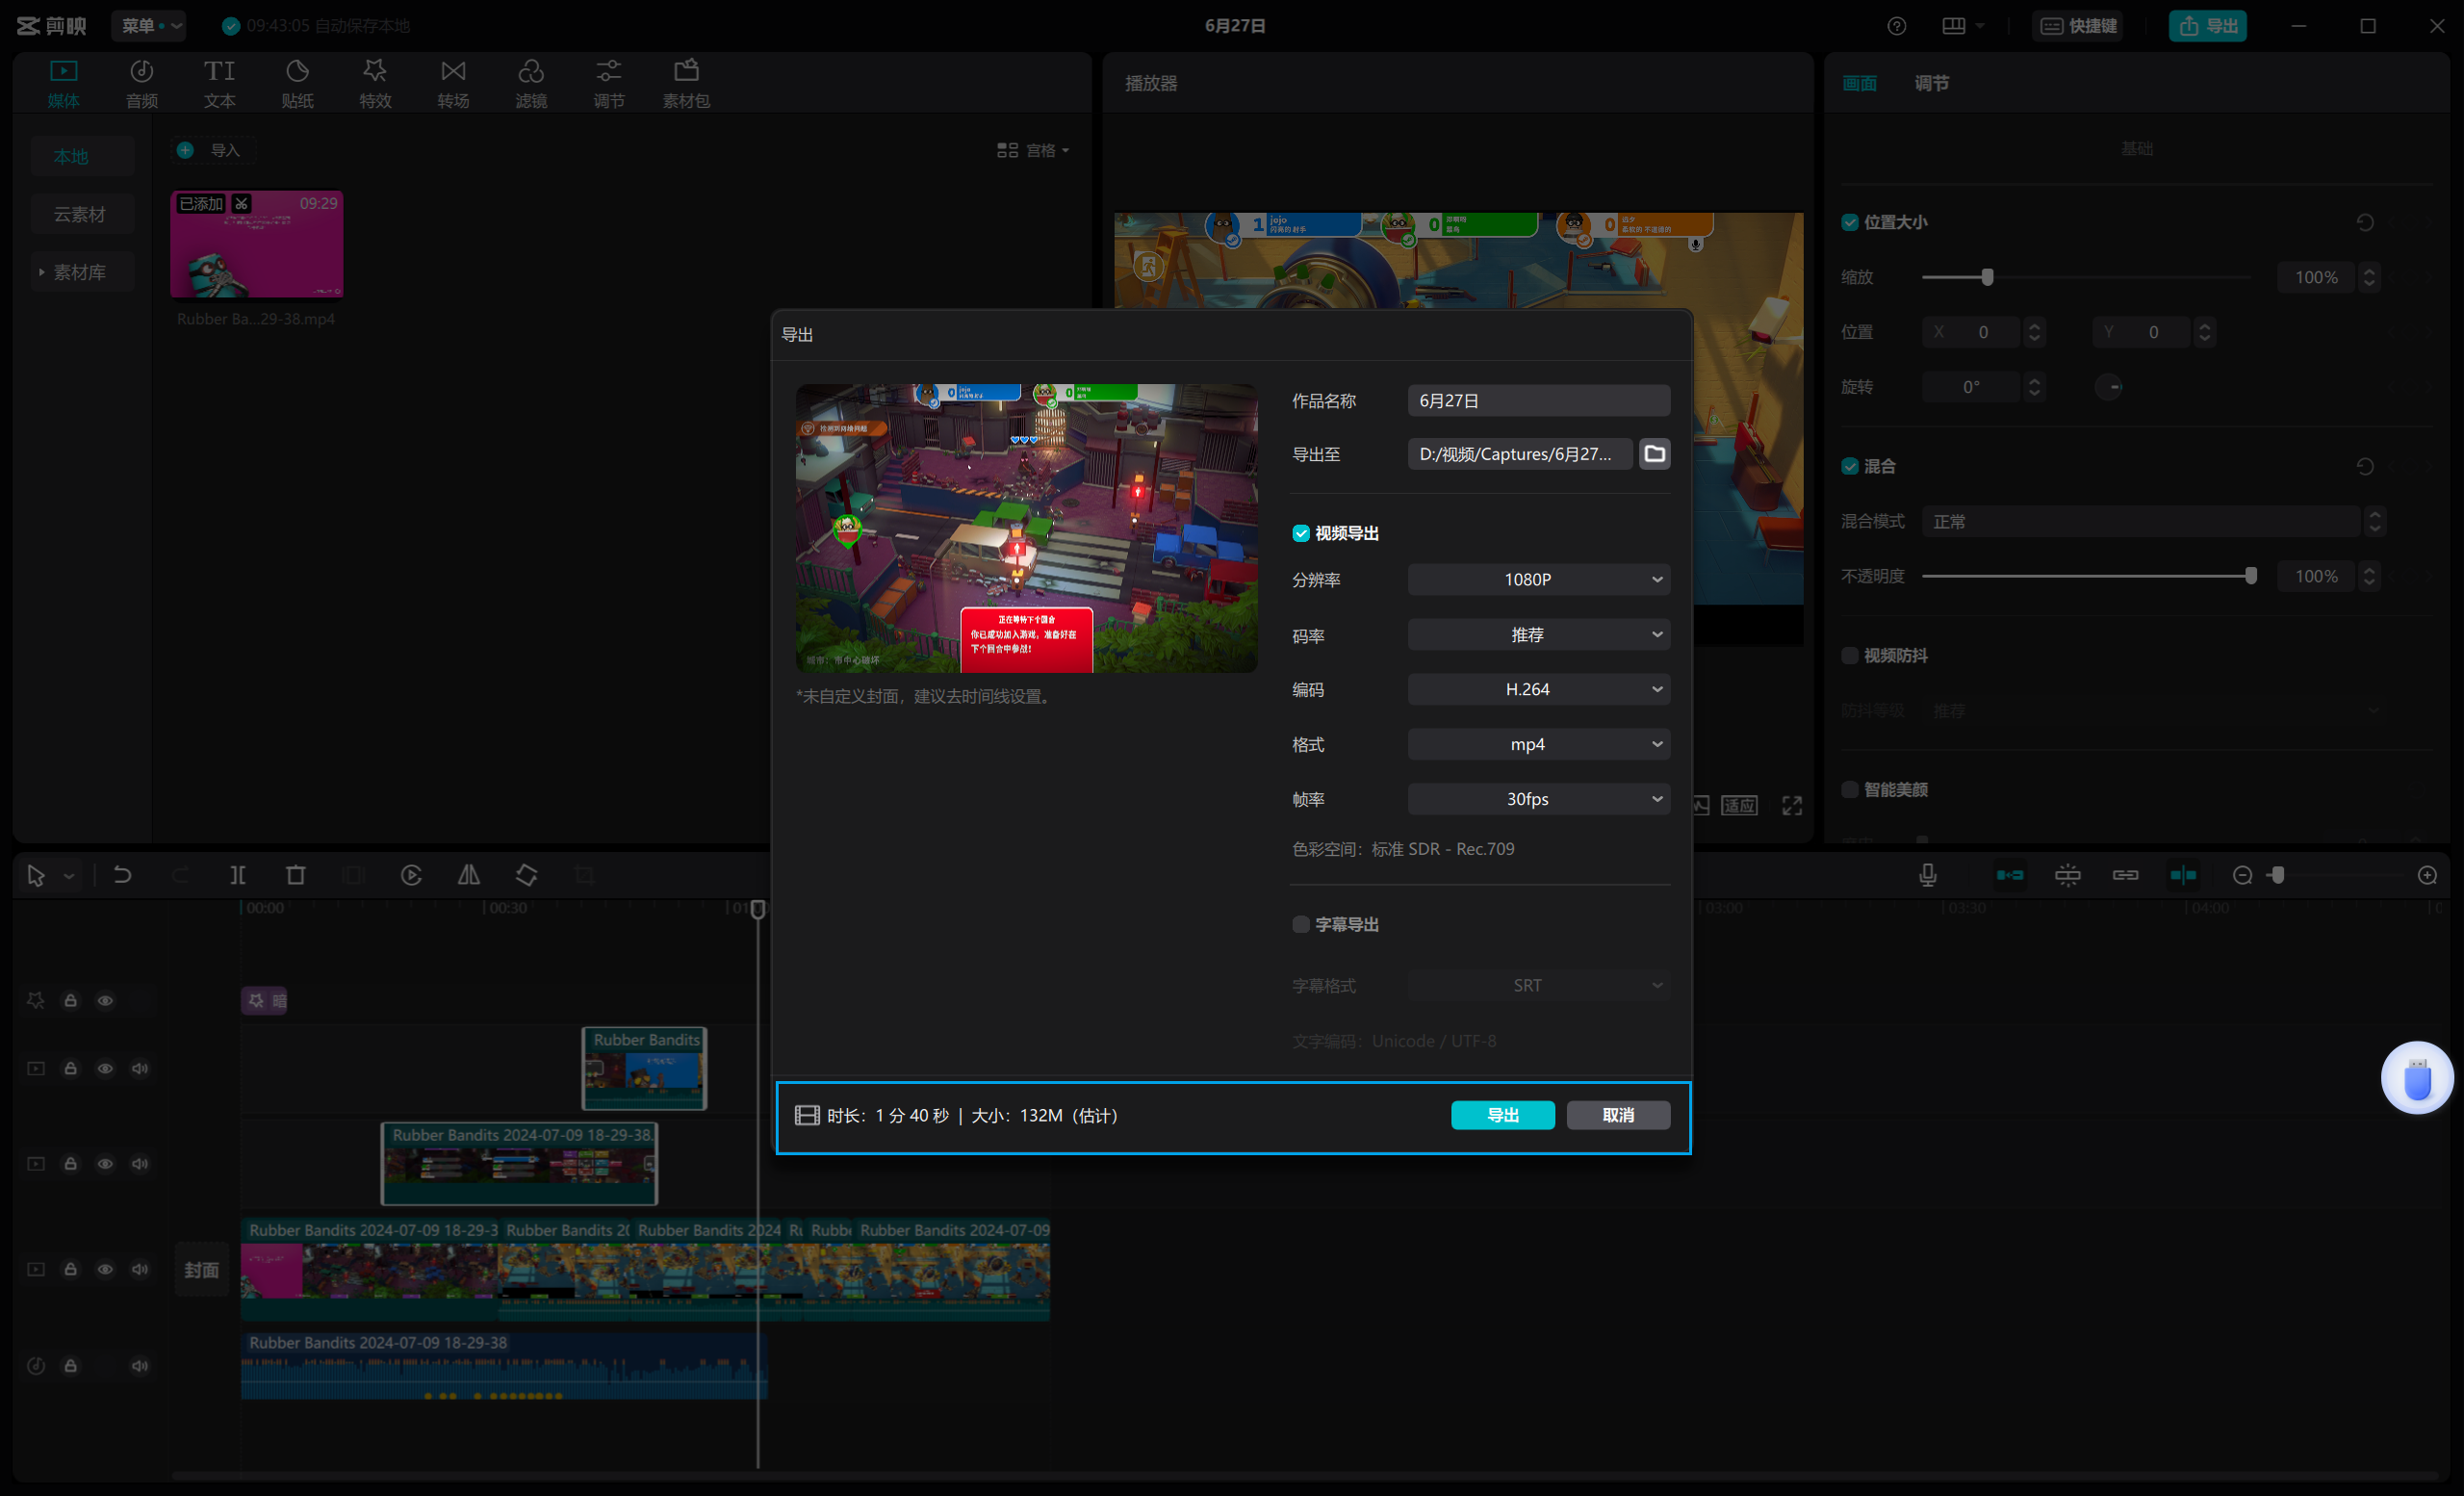Viewport: 2464px width, 1496px height.
Task: Open the 编码 H.264 dropdown
Action: tap(1538, 689)
